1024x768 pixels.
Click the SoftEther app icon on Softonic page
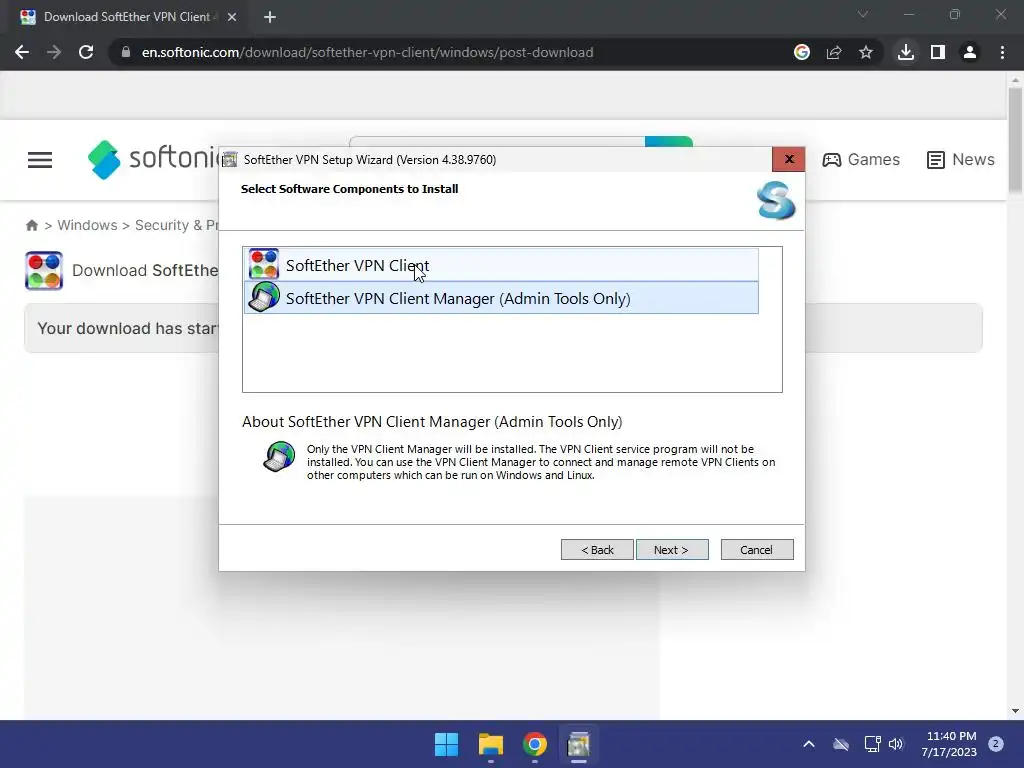[x=44, y=270]
